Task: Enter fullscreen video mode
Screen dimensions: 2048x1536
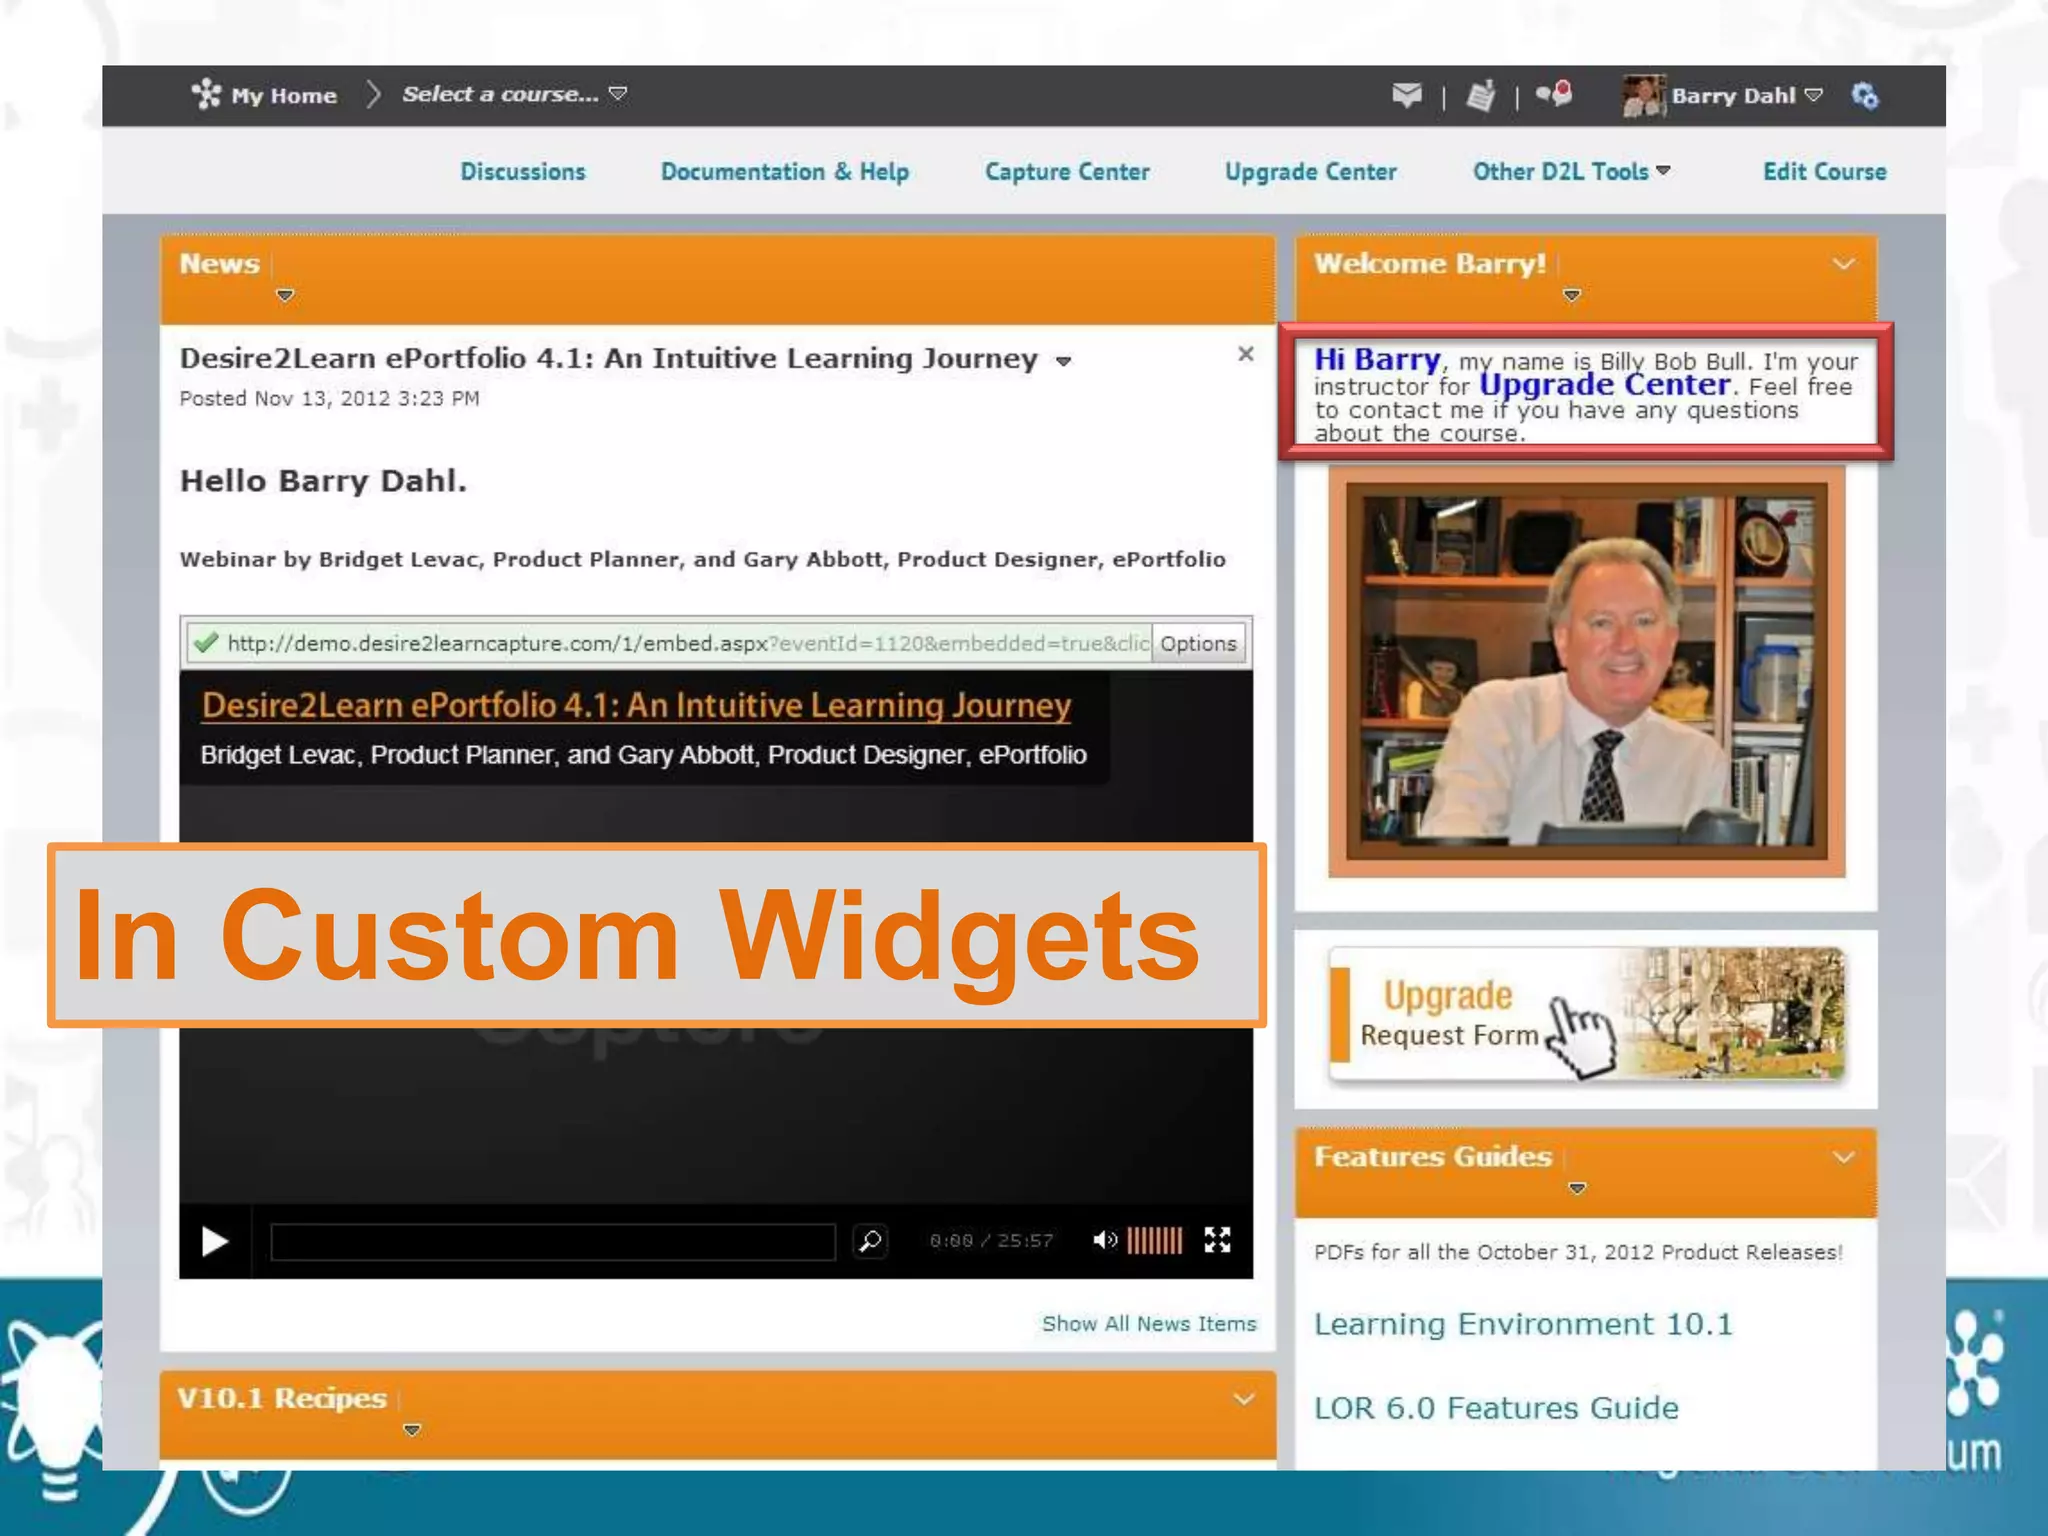Action: click(x=1217, y=1240)
